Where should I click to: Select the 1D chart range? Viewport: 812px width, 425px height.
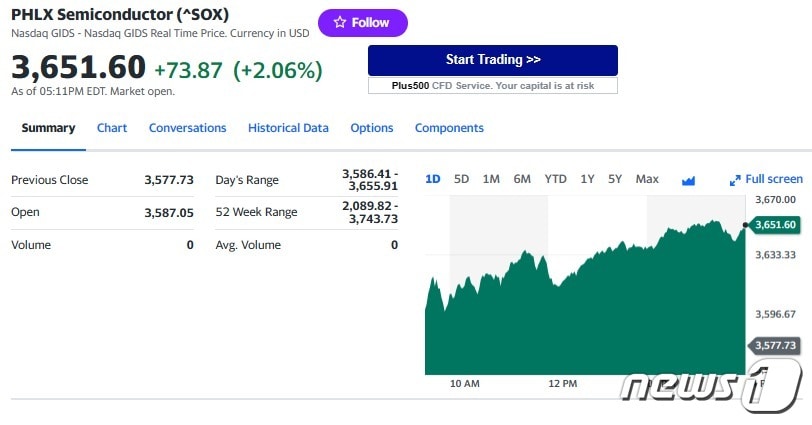coord(433,179)
